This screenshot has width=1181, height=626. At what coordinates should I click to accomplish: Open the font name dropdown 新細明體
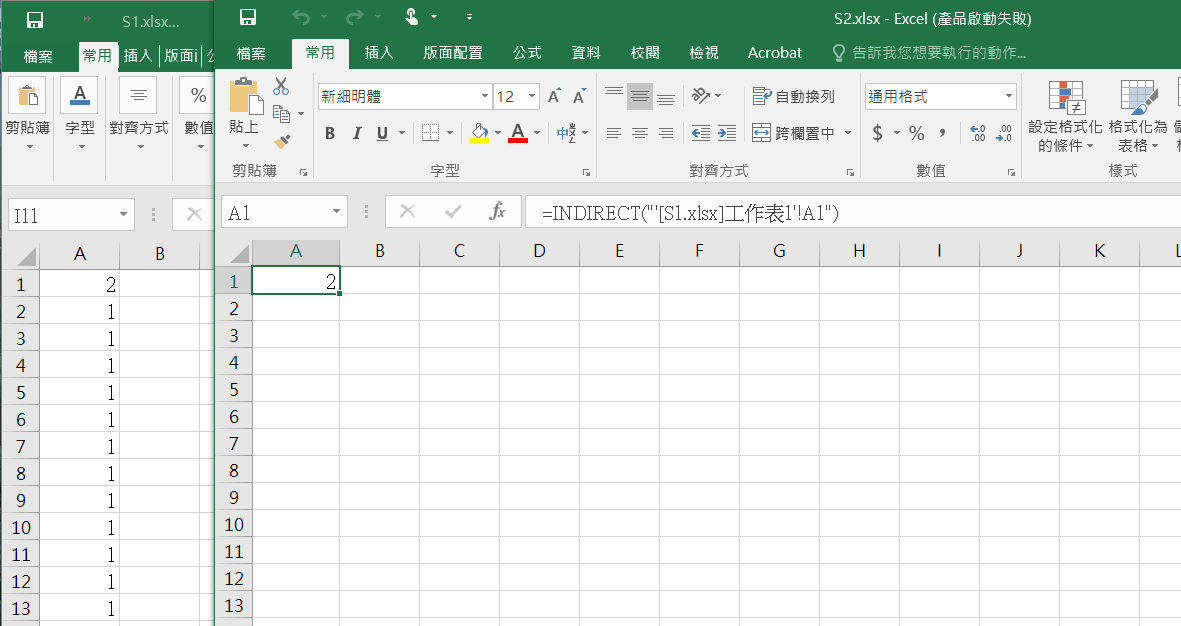click(485, 97)
